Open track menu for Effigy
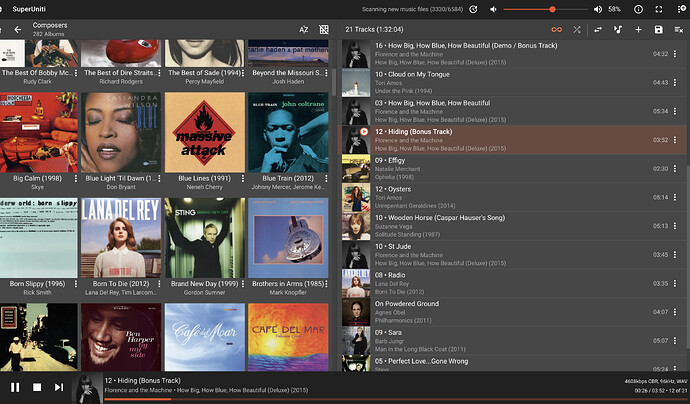The image size is (690, 404). 675,169
